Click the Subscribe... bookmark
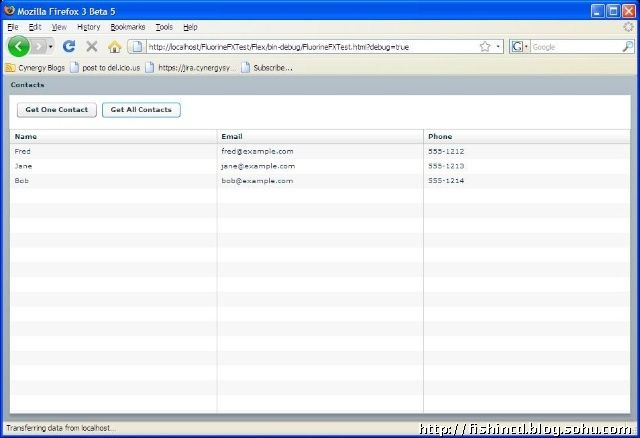Viewport: 640px width, 438px height. [x=267, y=68]
